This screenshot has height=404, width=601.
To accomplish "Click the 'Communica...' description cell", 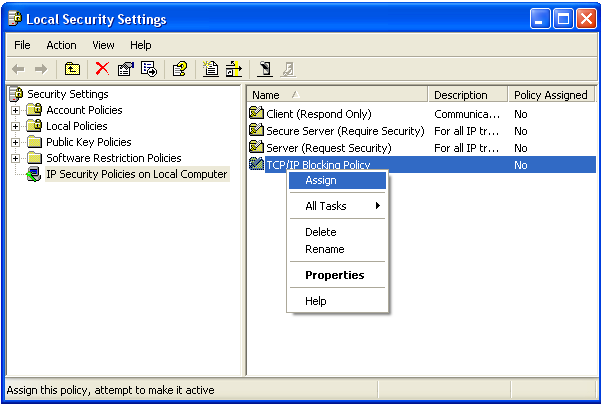I will point(467,114).
